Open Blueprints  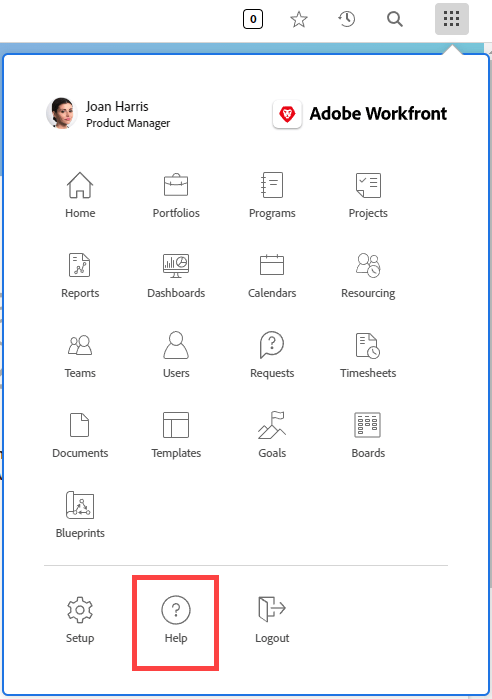[80, 515]
